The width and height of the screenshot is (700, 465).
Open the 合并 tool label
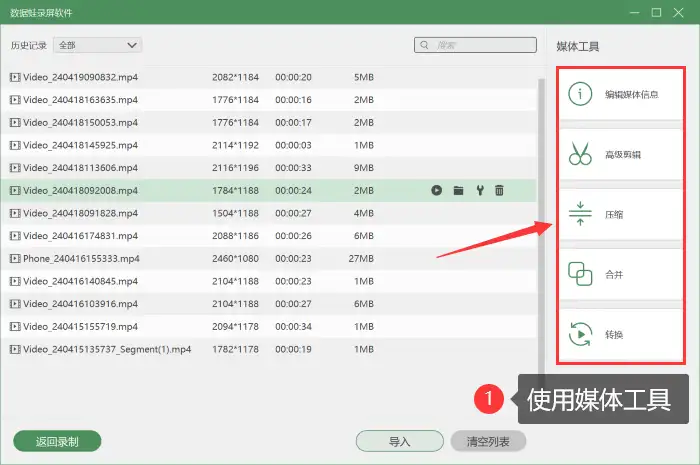click(614, 274)
